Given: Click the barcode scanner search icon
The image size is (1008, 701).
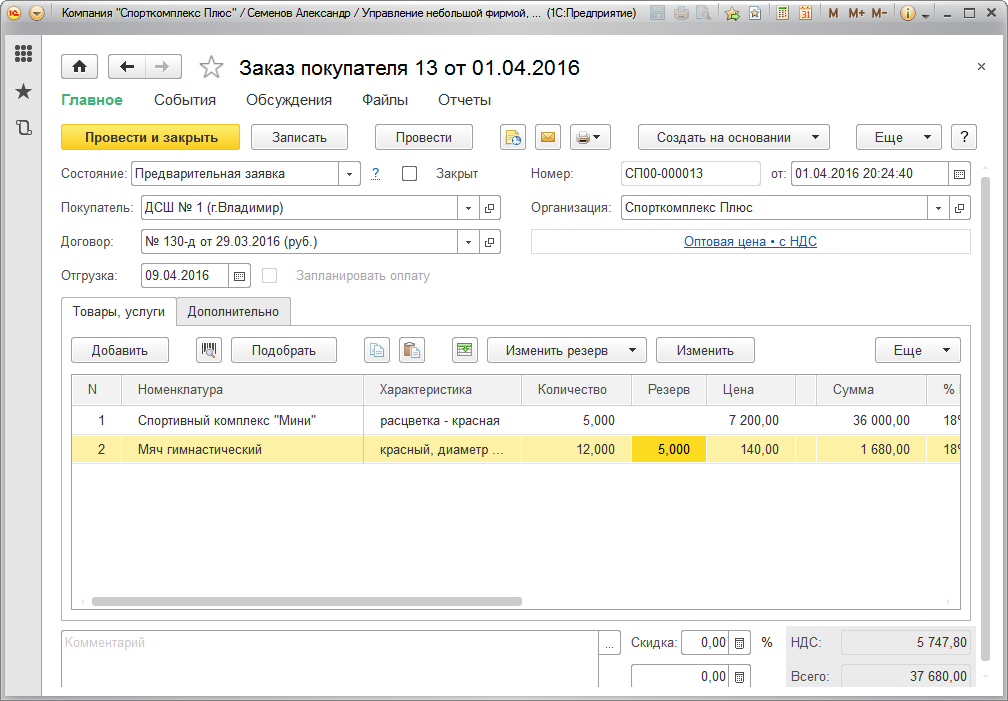Looking at the screenshot, I should click(210, 350).
